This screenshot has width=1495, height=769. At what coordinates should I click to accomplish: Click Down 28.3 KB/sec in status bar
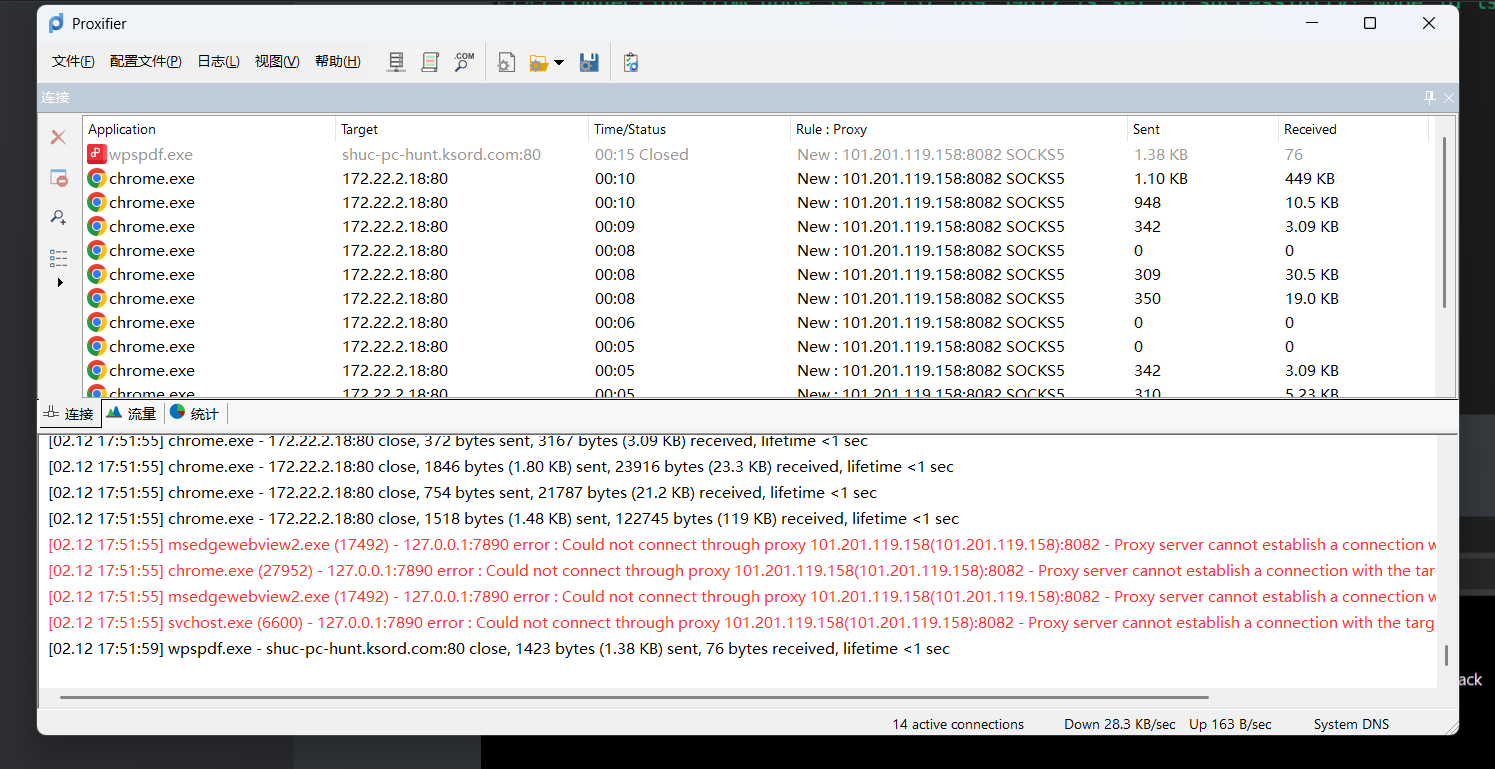[x=1119, y=724]
